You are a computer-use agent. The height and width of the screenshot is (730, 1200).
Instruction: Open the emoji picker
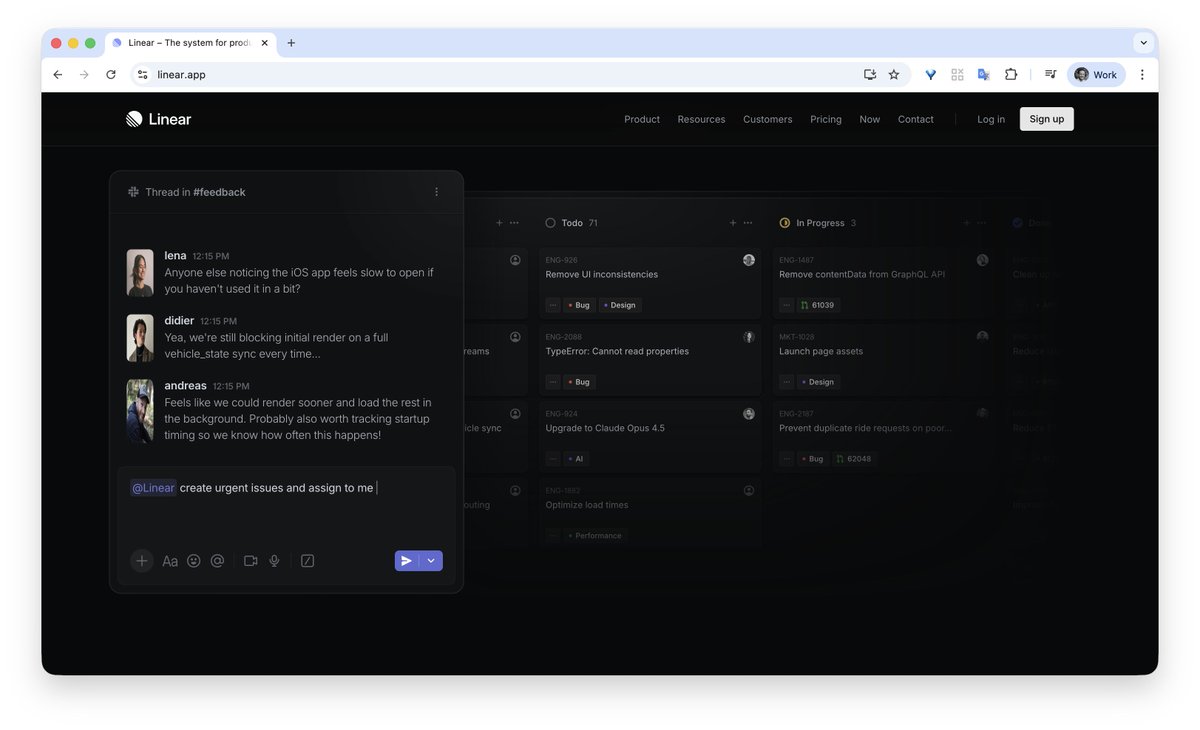coord(194,561)
